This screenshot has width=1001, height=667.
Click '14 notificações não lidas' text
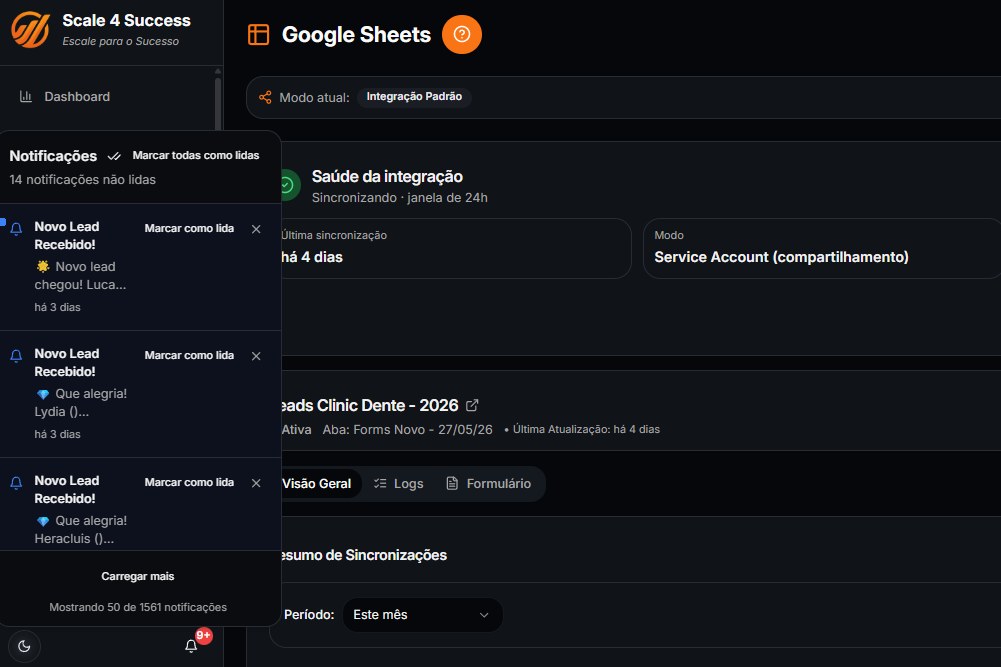[82, 179]
